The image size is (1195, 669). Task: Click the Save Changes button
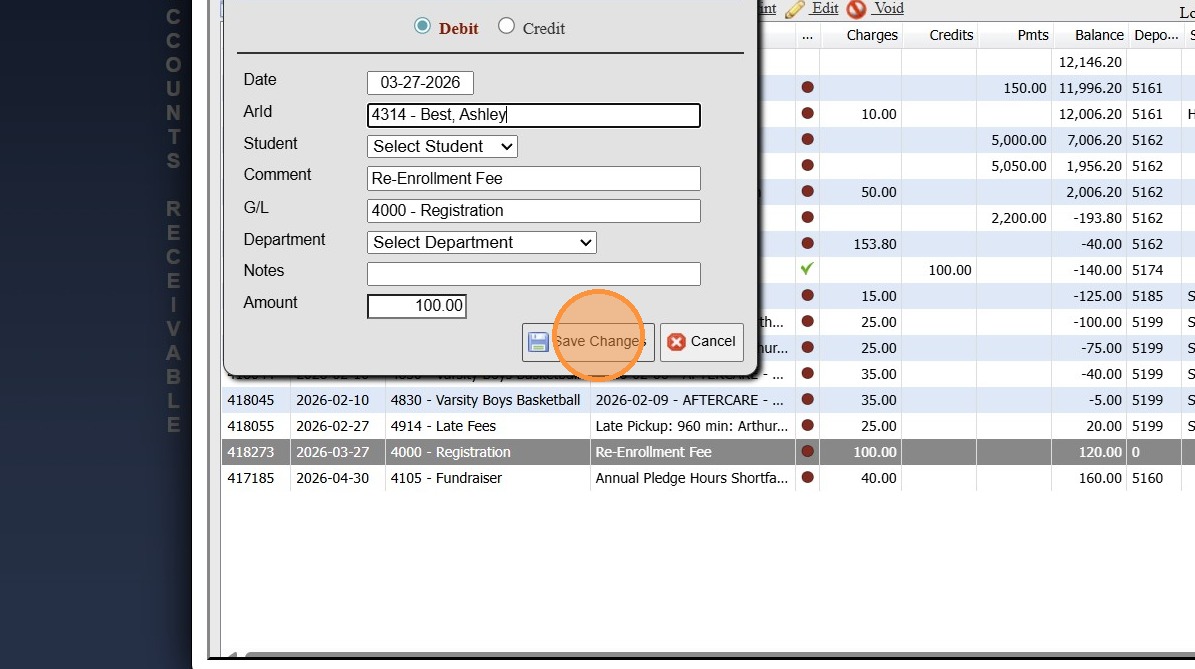tap(588, 342)
